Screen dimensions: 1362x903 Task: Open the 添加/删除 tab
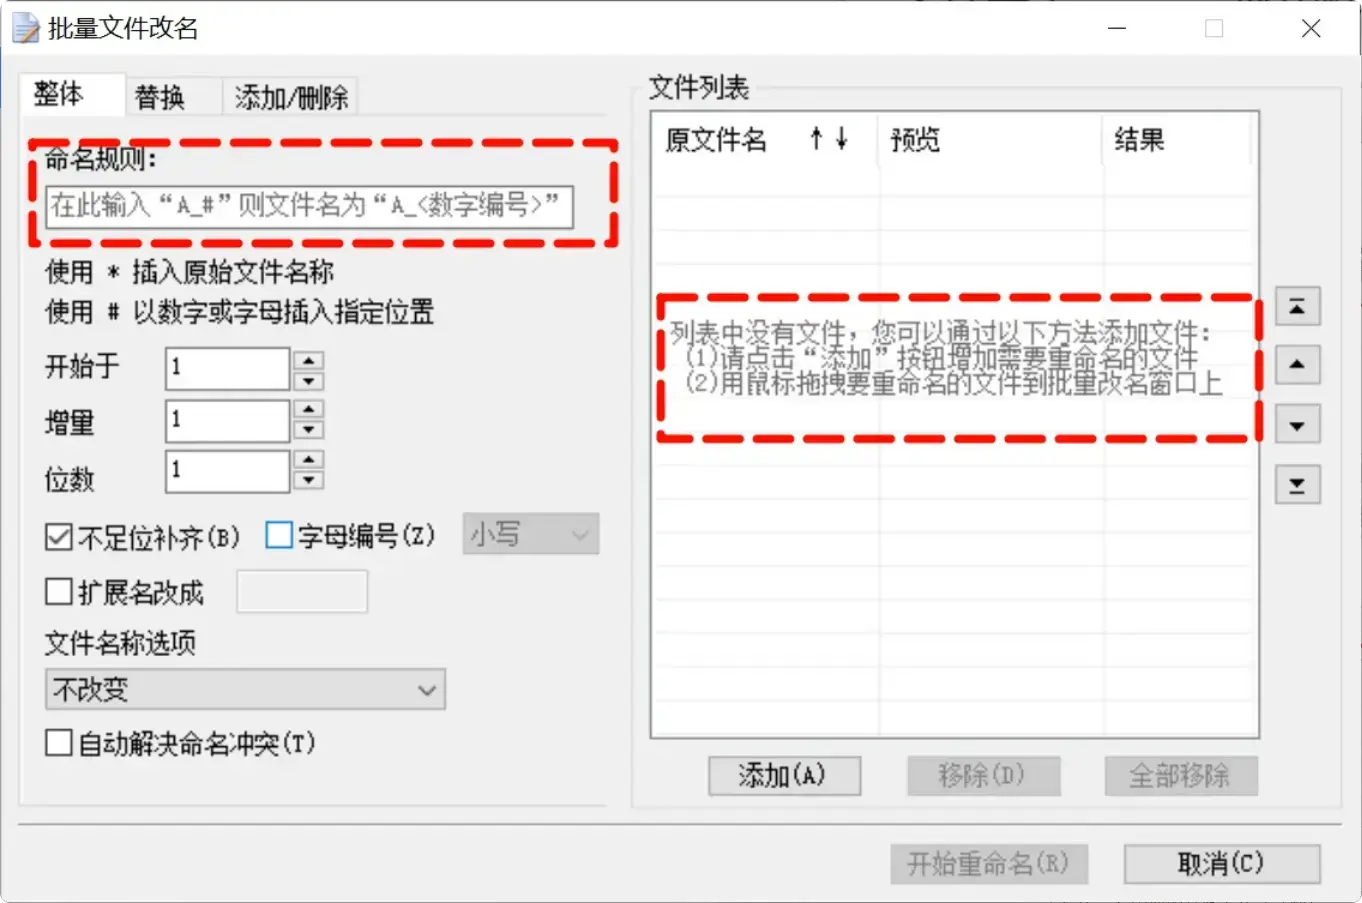(289, 96)
